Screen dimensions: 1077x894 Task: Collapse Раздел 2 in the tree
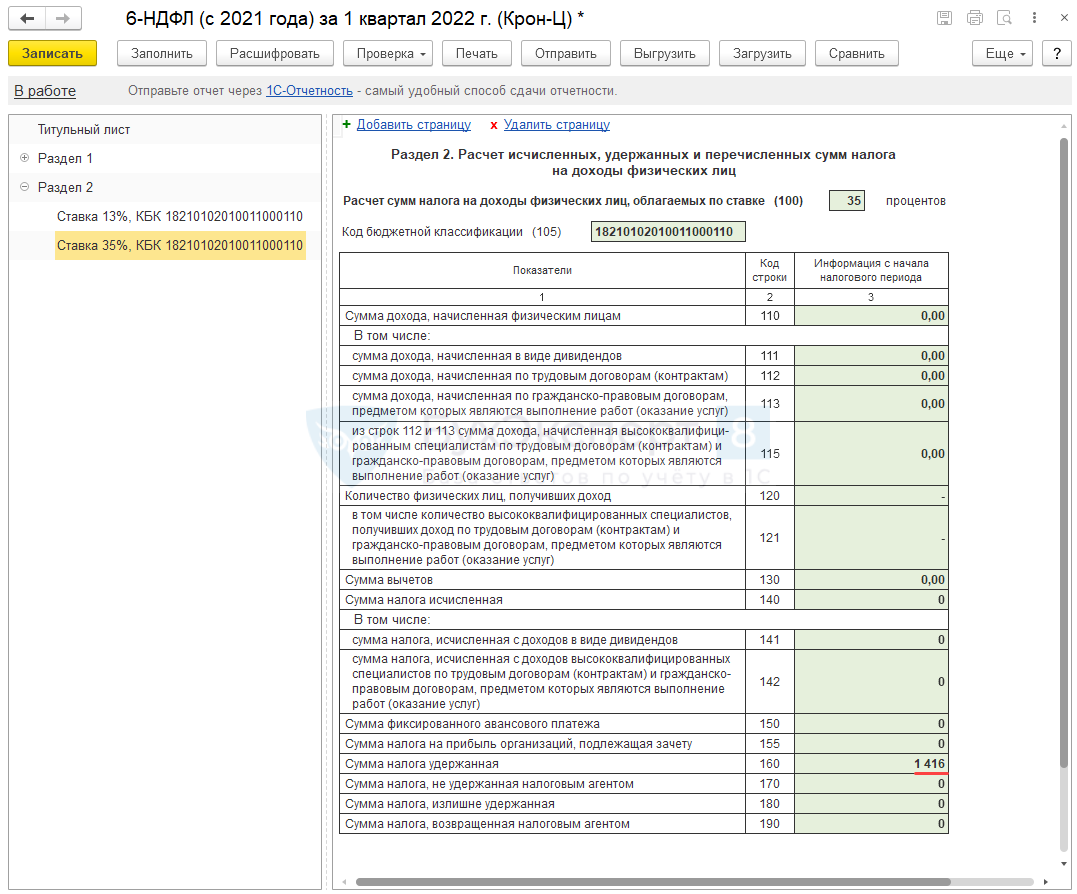coord(24,187)
